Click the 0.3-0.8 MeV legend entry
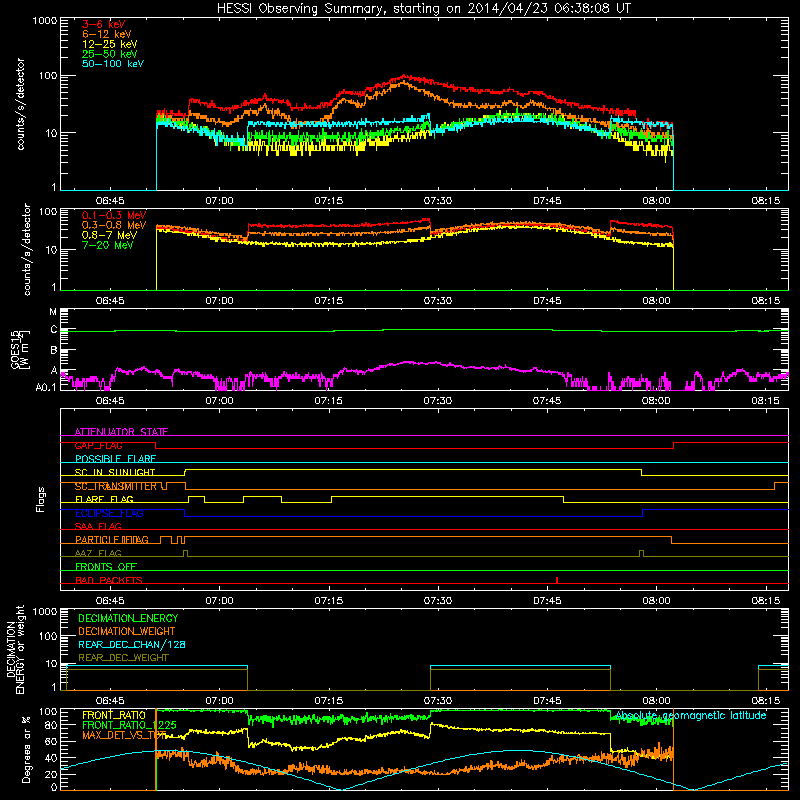This screenshot has height=800, width=800. point(114,225)
